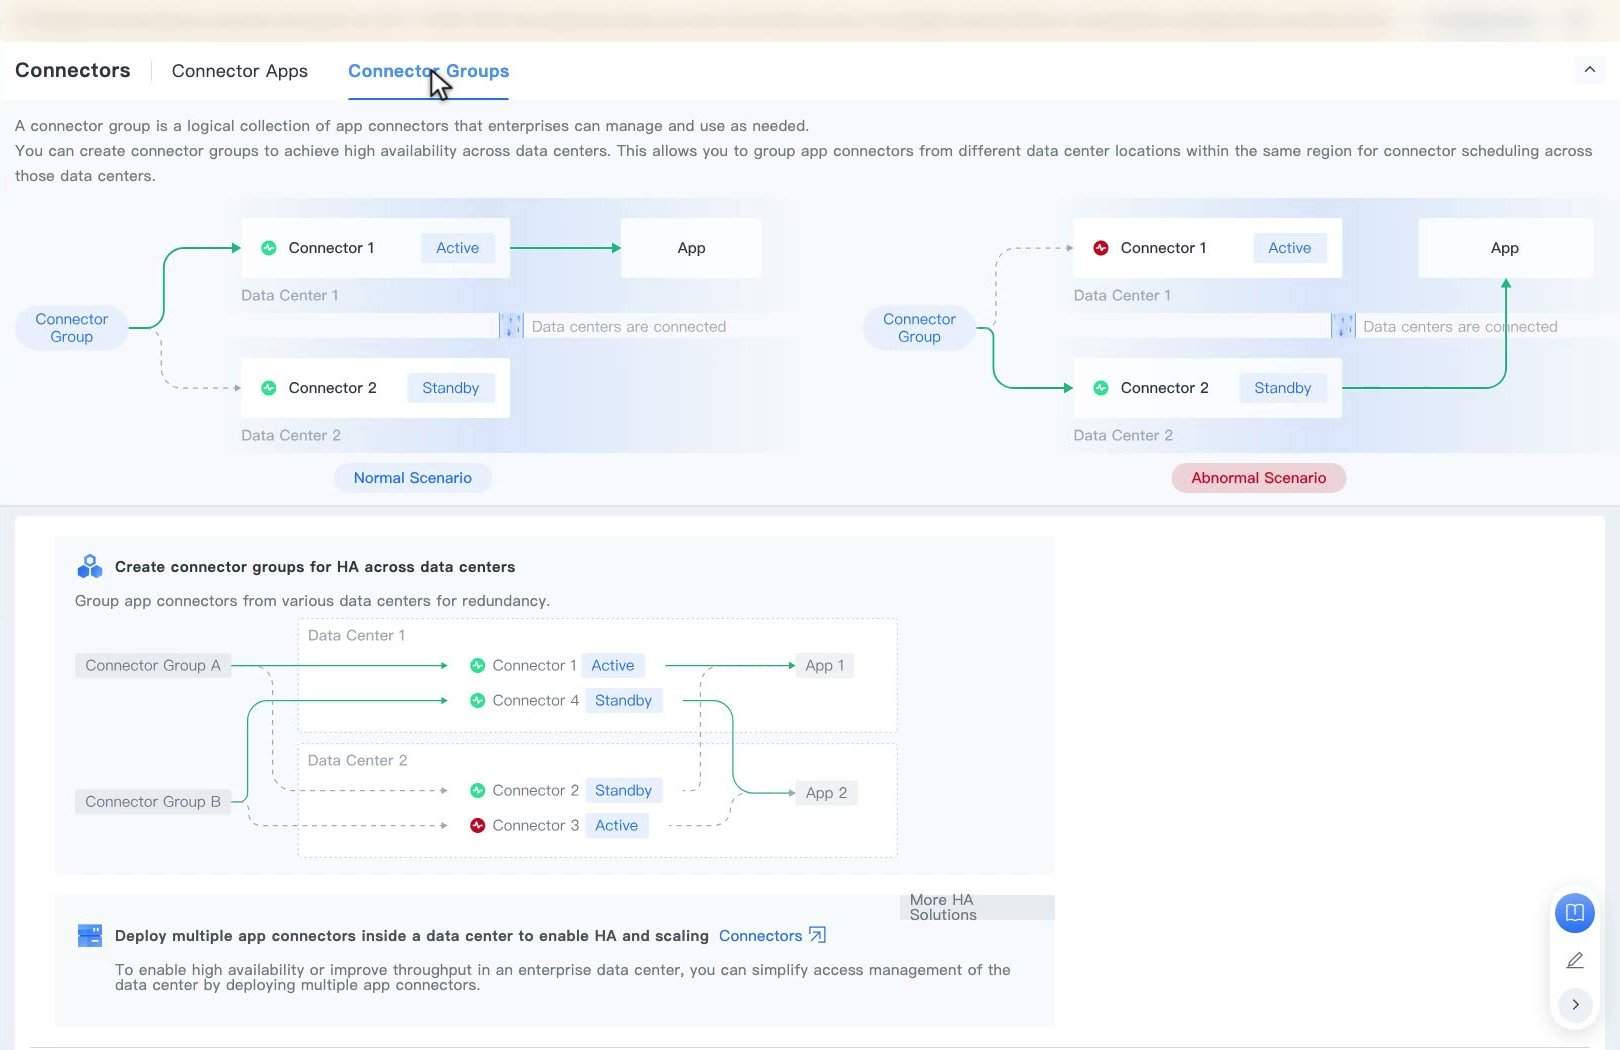Click the external link icon beside Connectors

click(x=817, y=935)
